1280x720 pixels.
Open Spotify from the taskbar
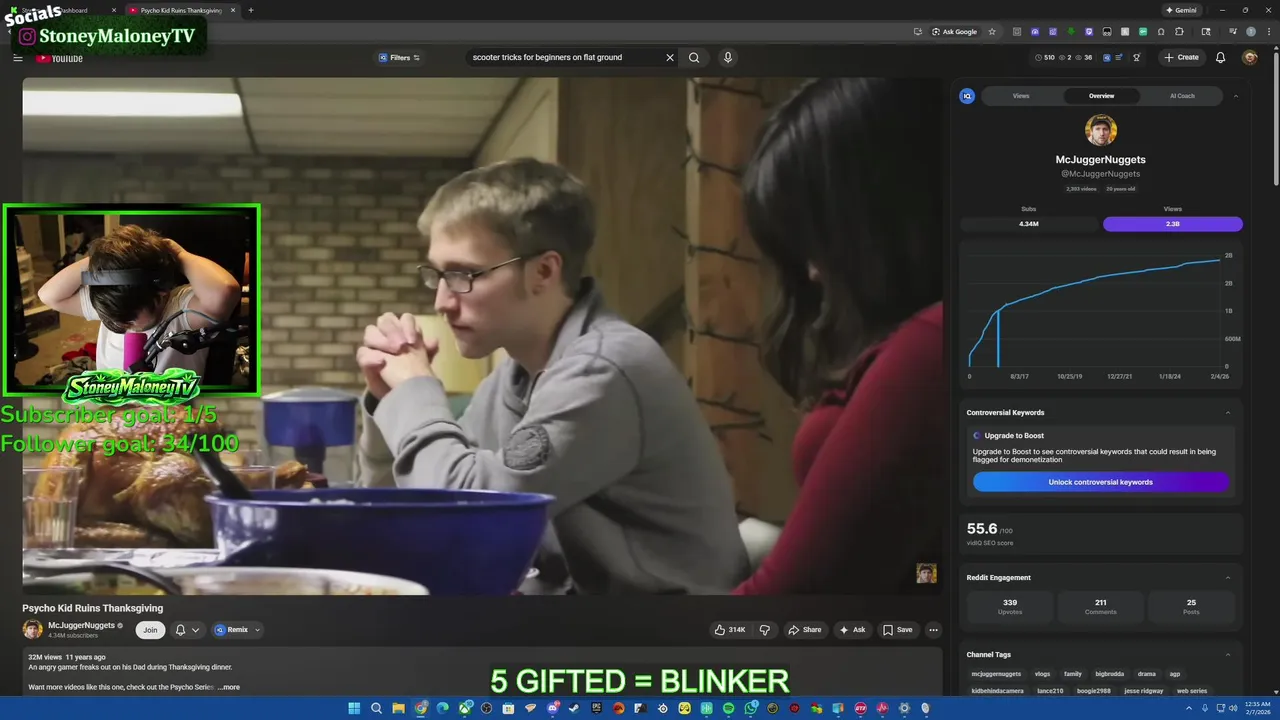728,708
